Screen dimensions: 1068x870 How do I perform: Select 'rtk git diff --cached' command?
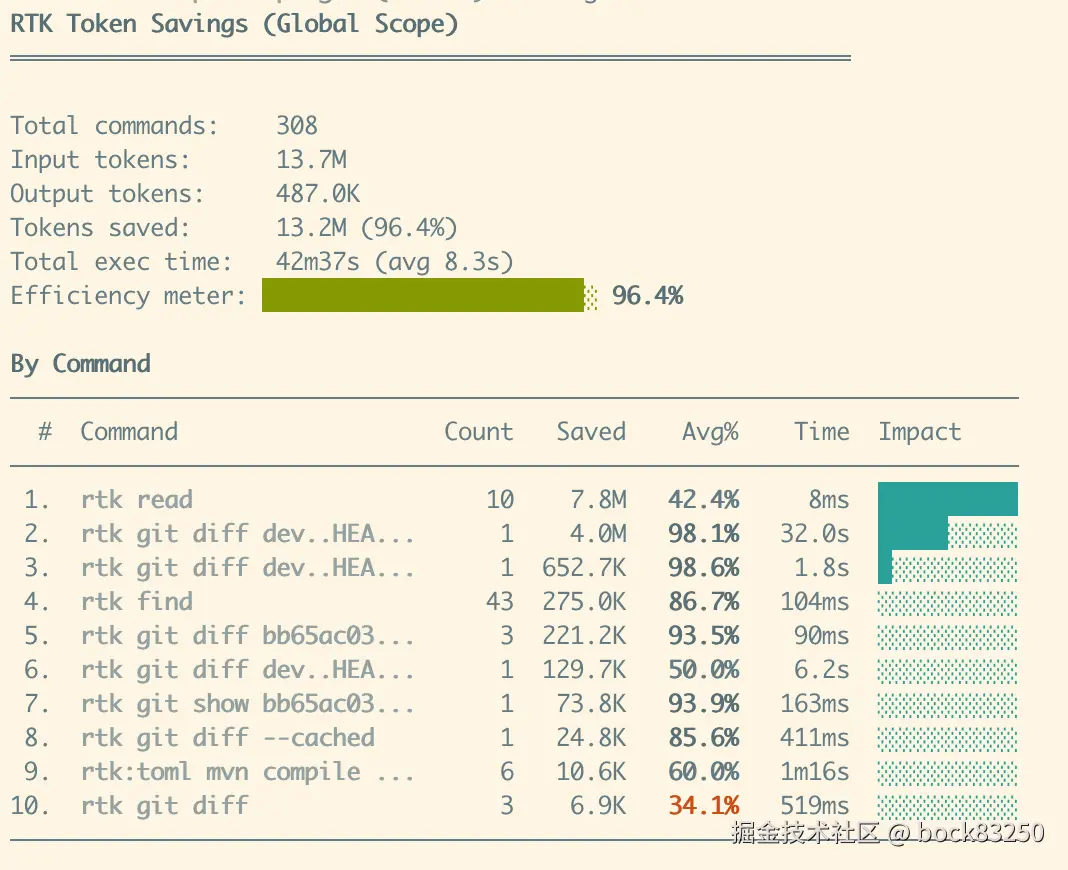[227, 738]
